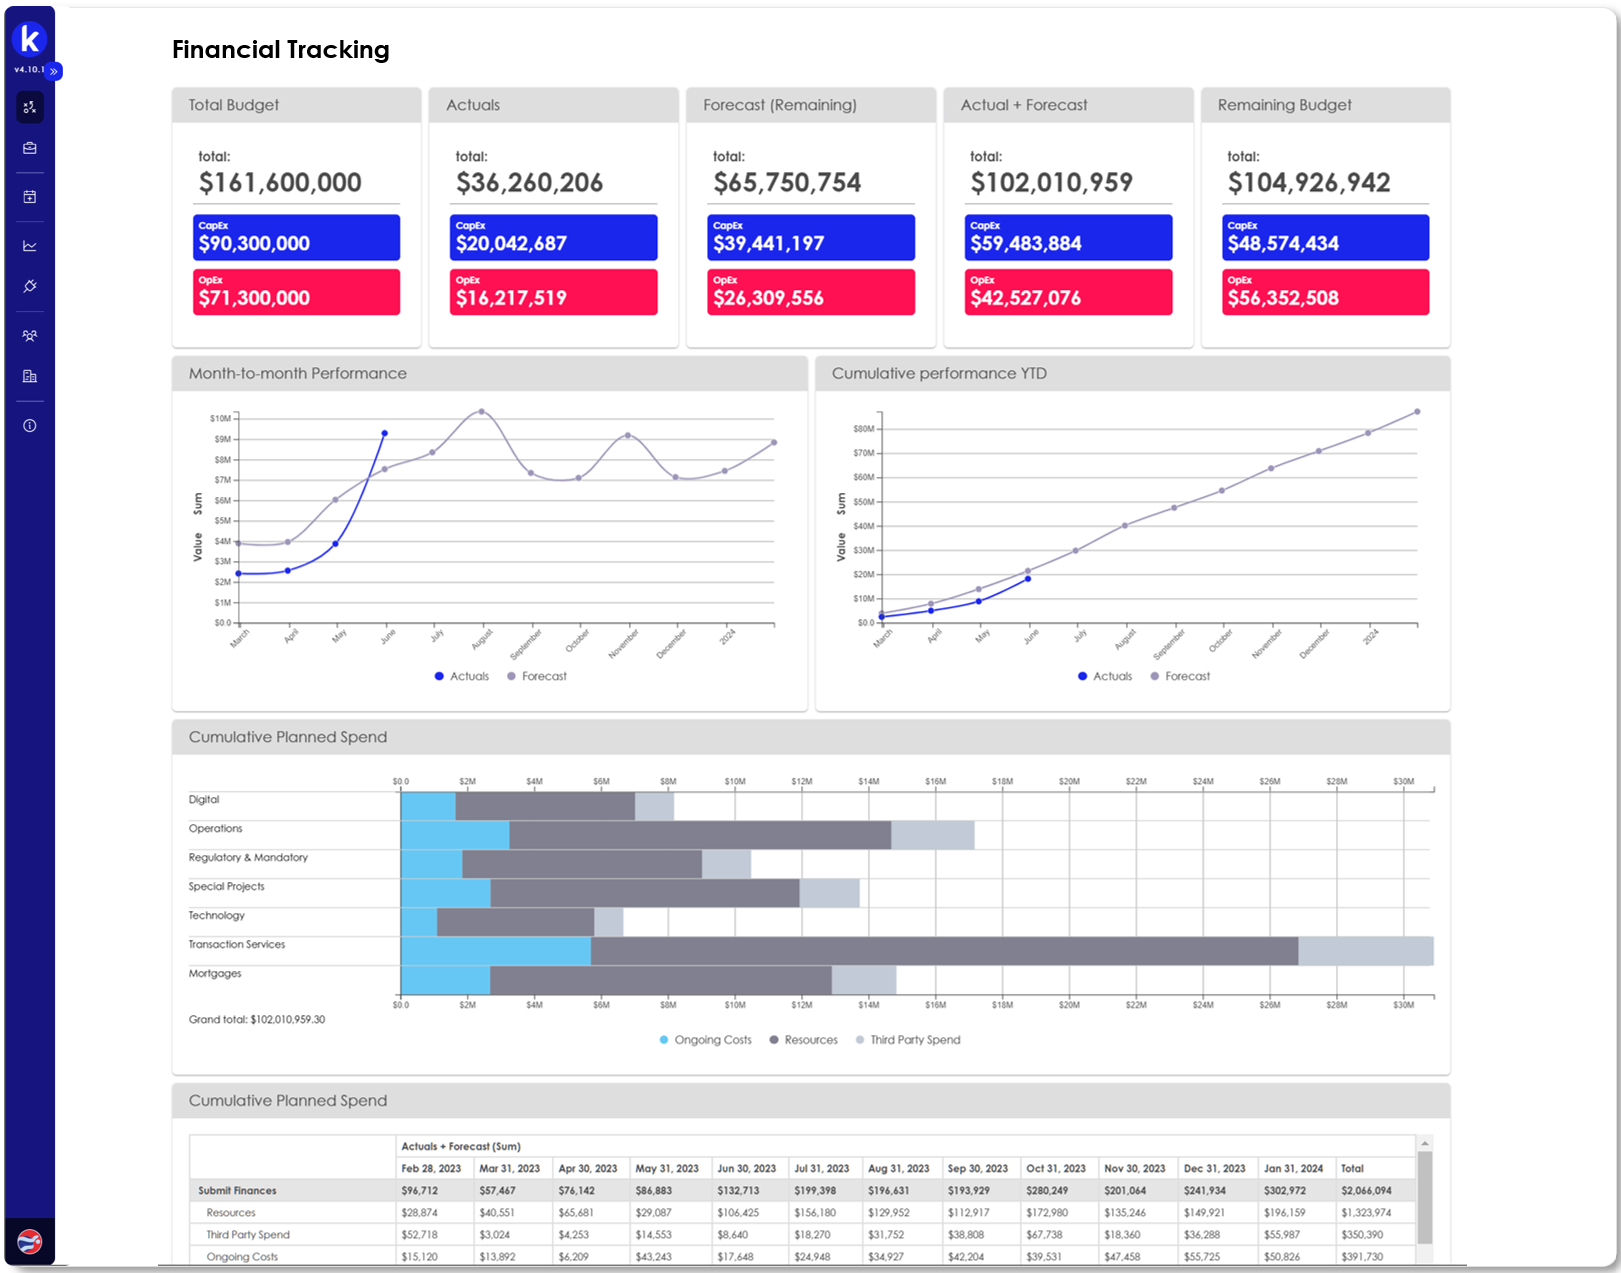This screenshot has height=1273, width=1621.
Task: Select the Total Budget OpEx $71,300,000 tile
Action: point(296,292)
